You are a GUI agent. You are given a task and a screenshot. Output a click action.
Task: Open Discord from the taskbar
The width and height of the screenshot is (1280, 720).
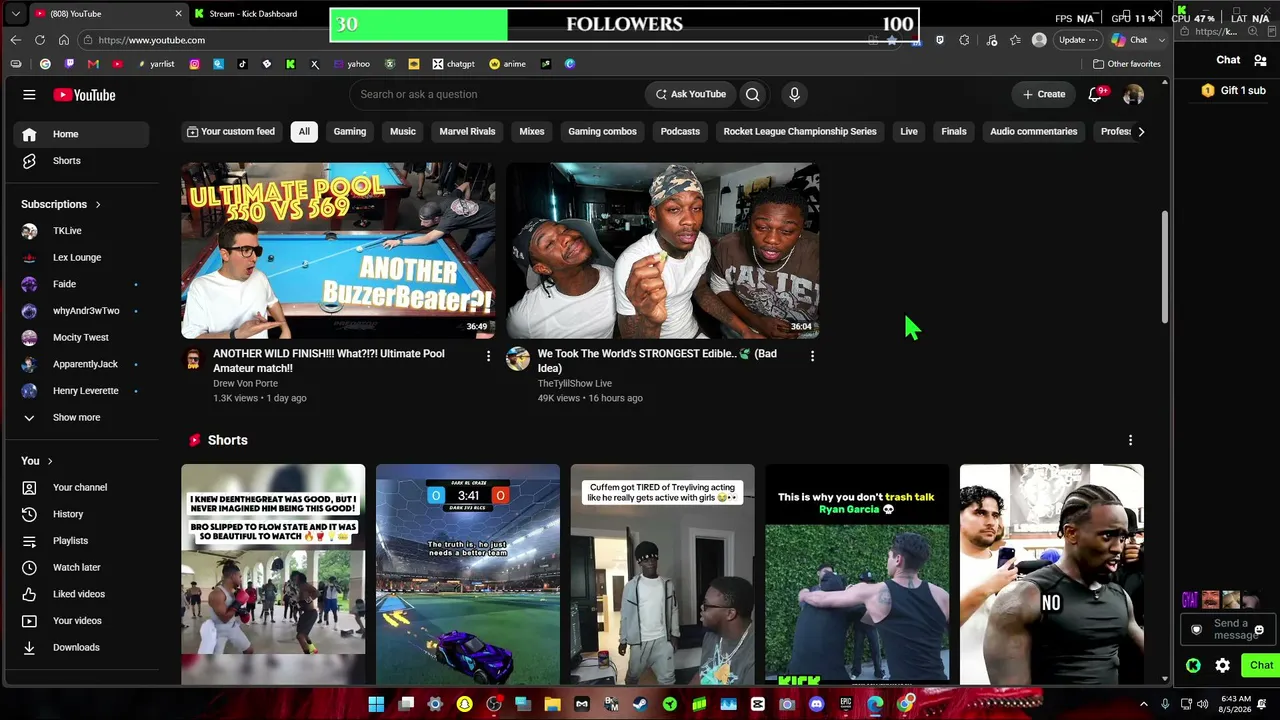816,704
